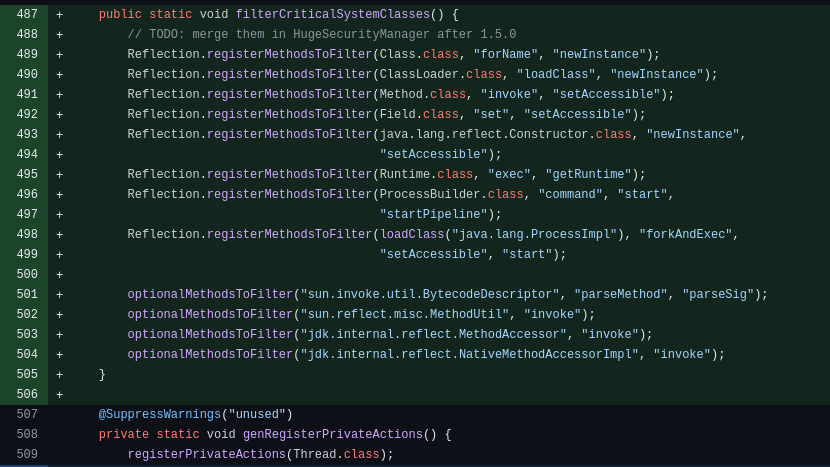Click the "startPipeline" string literal

433,214
